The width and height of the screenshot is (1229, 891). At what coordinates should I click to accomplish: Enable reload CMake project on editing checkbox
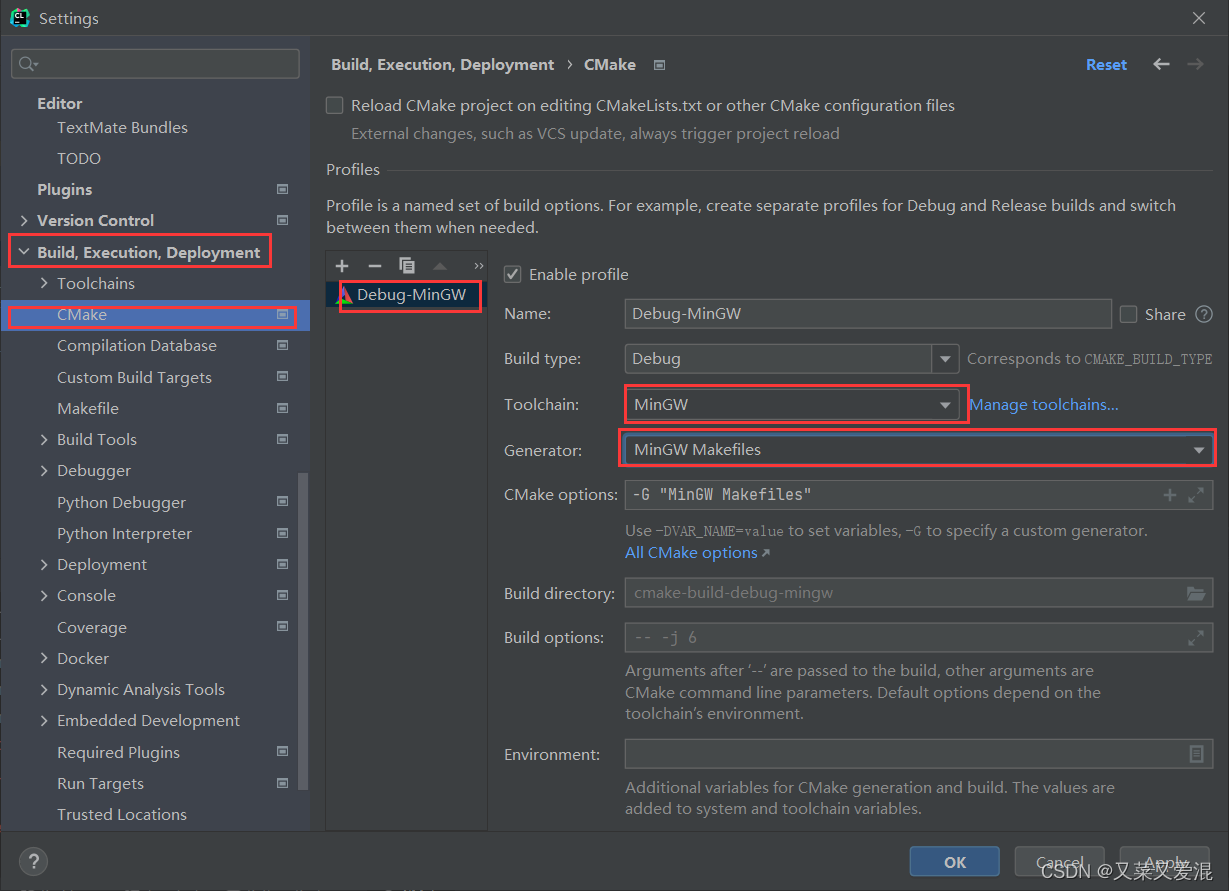click(335, 105)
